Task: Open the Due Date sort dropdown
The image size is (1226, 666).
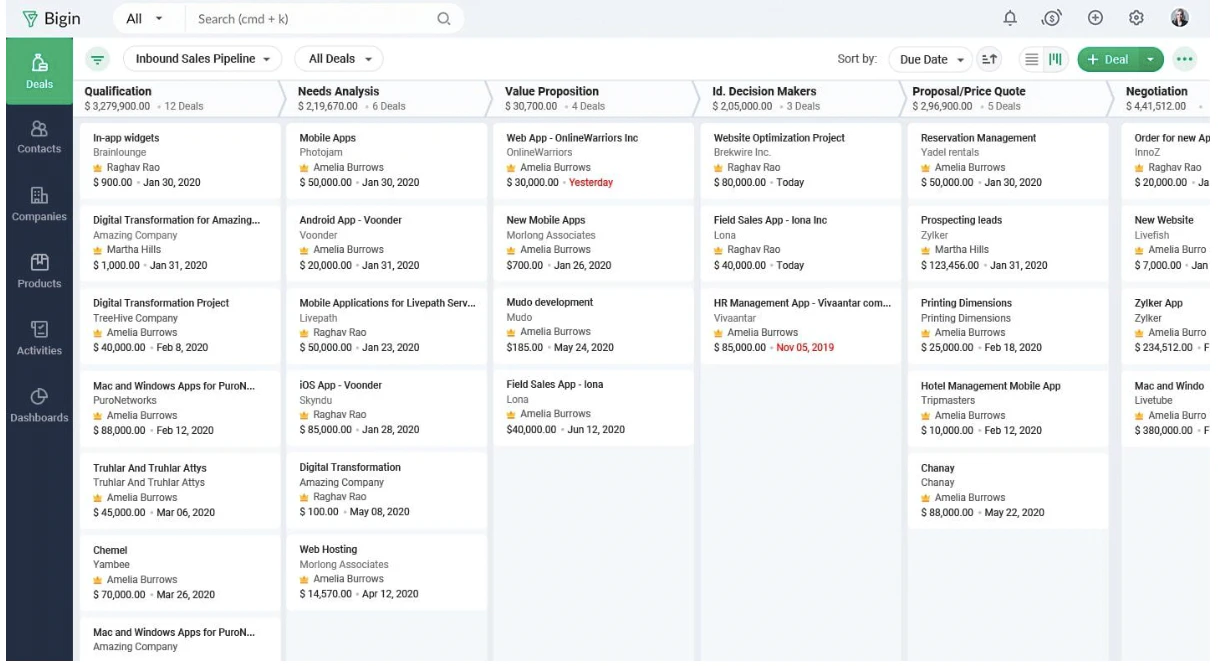Action: pyautogui.click(x=932, y=59)
